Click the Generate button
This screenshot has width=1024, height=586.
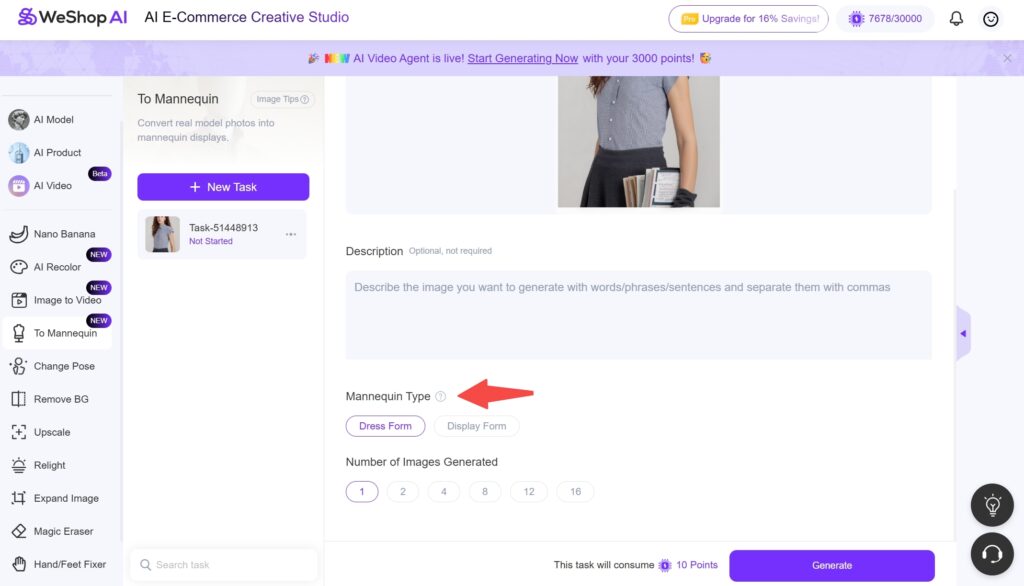[x=831, y=565]
